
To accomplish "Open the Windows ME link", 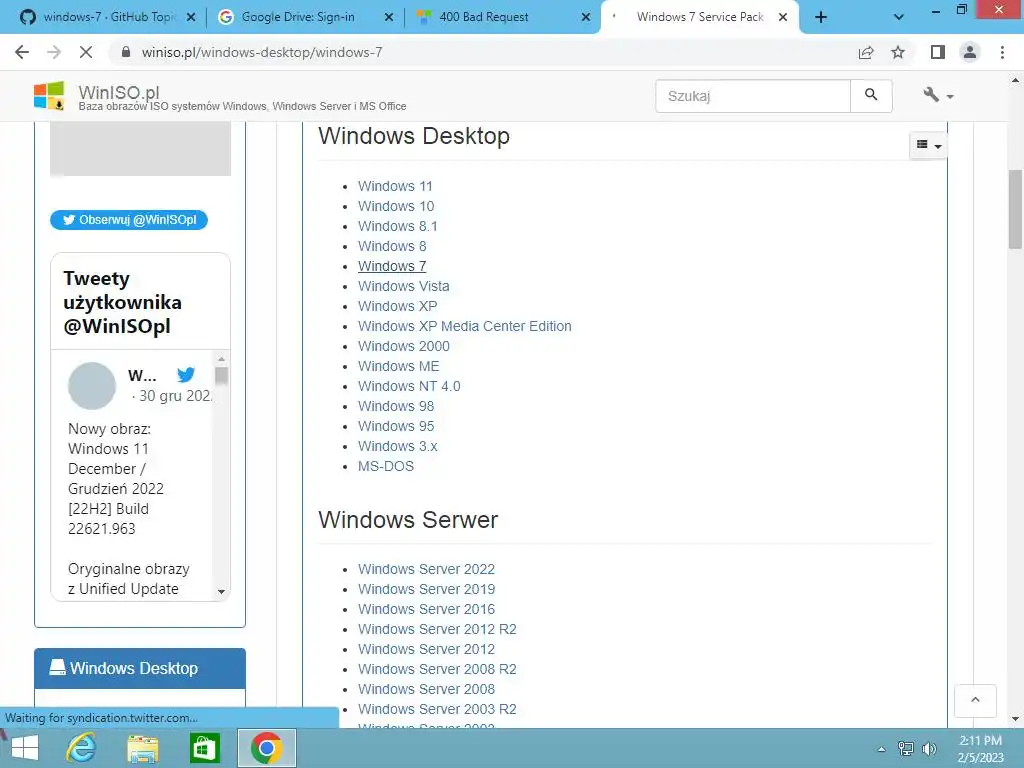I will [398, 366].
